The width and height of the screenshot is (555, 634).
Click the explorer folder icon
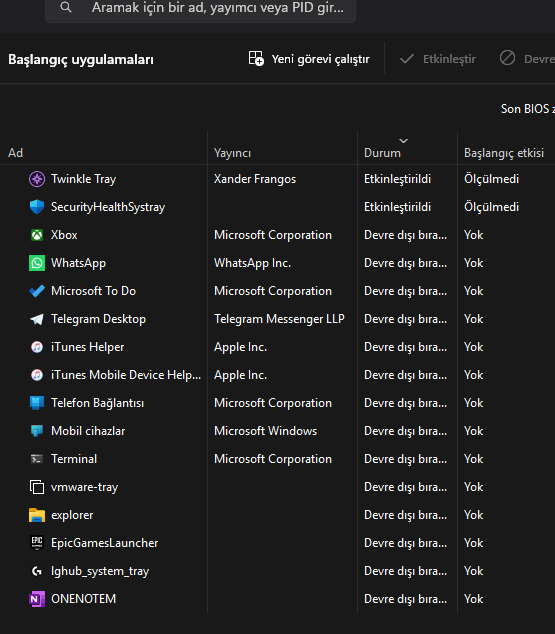pos(37,515)
